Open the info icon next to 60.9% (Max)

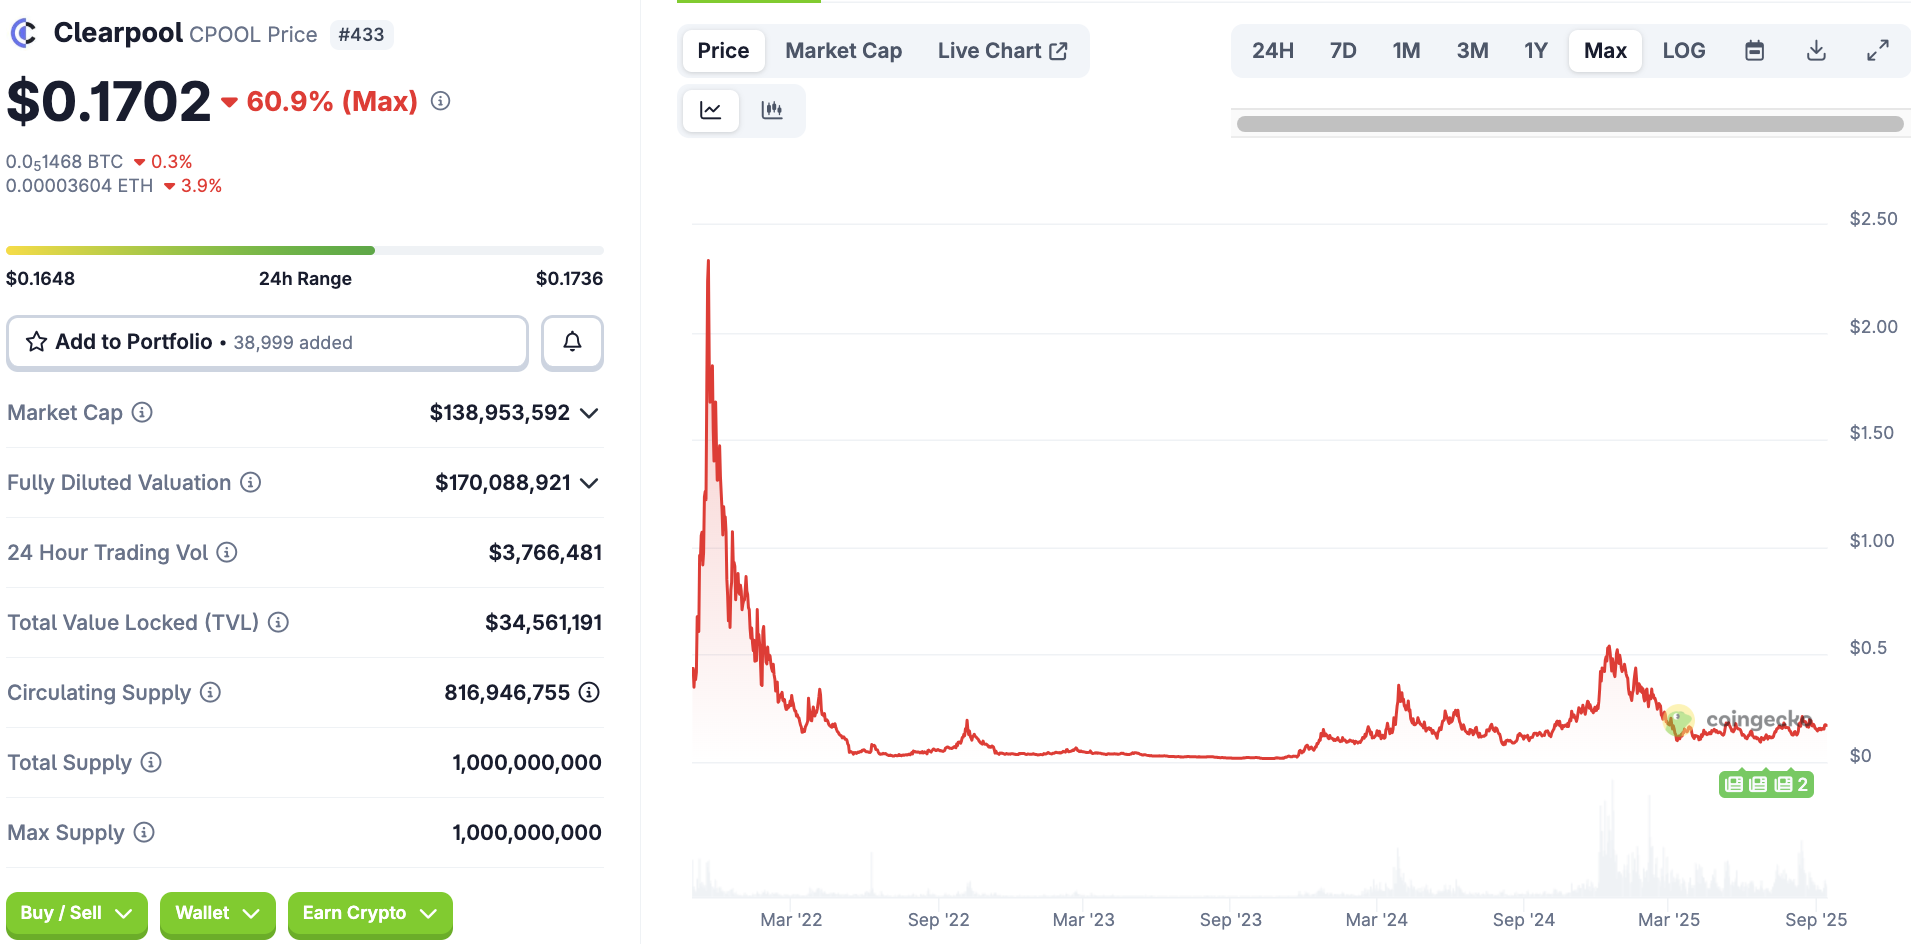tap(440, 101)
